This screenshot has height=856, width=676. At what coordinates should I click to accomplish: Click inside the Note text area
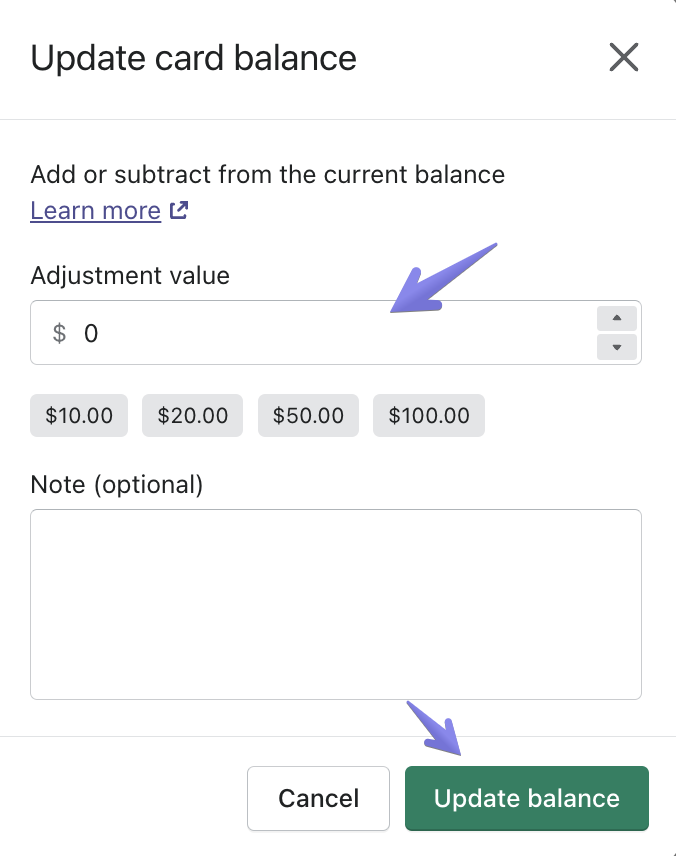point(336,604)
